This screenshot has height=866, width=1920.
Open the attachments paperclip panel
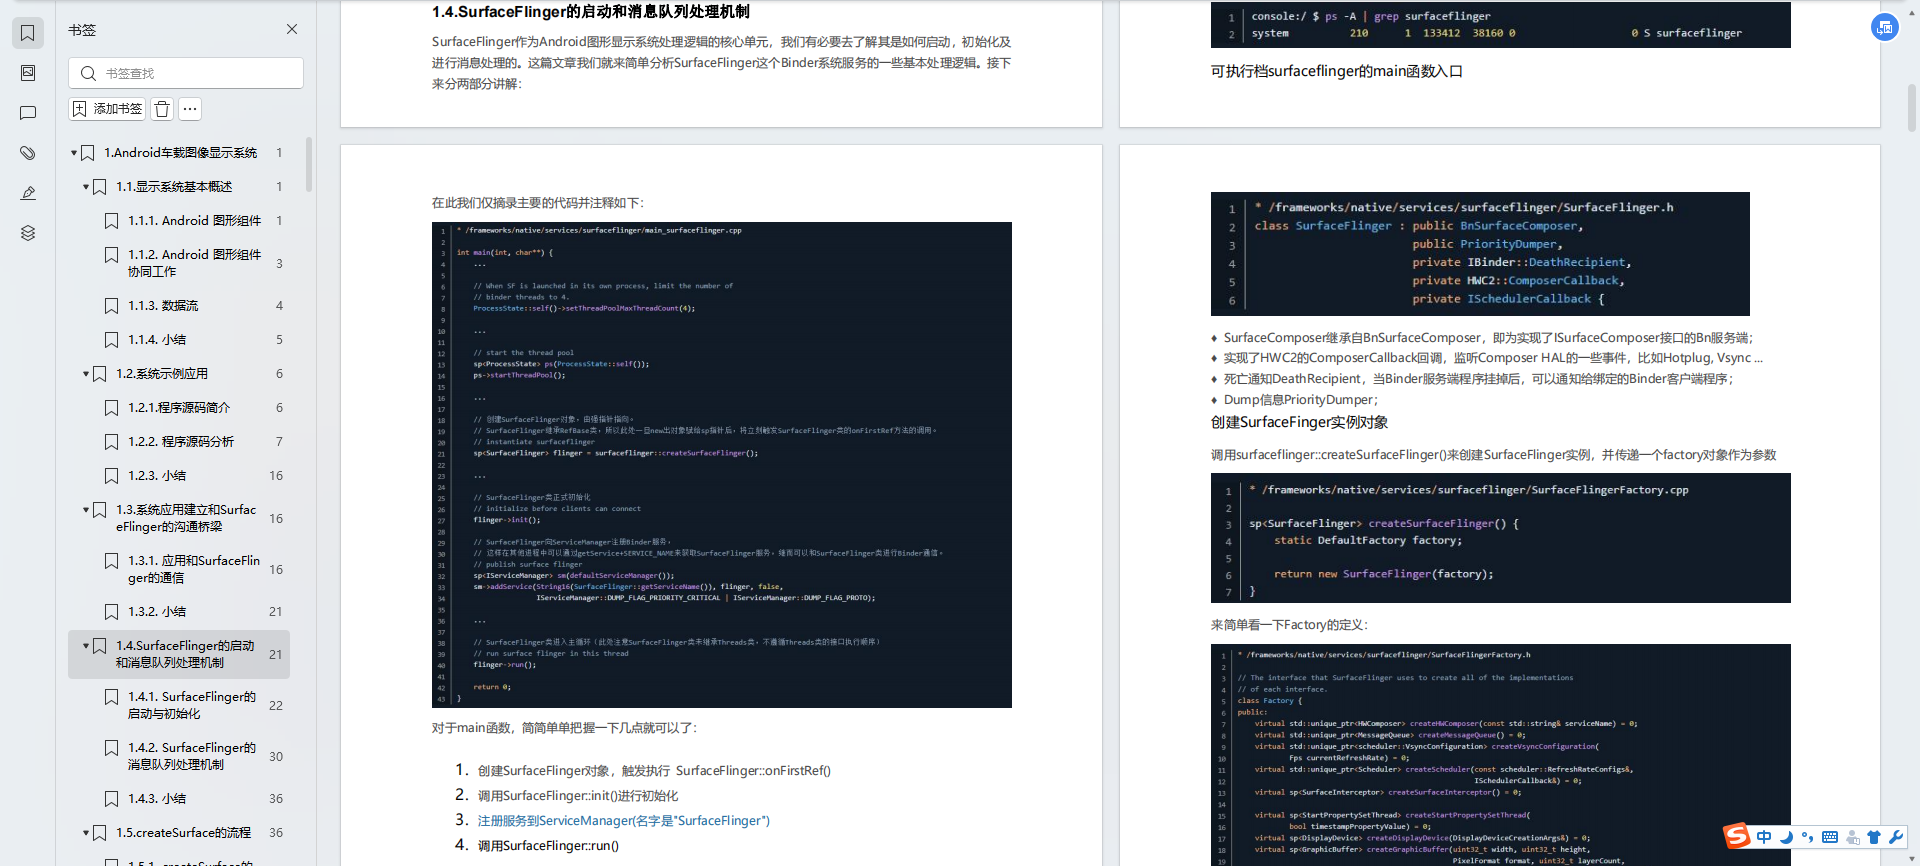[x=28, y=153]
